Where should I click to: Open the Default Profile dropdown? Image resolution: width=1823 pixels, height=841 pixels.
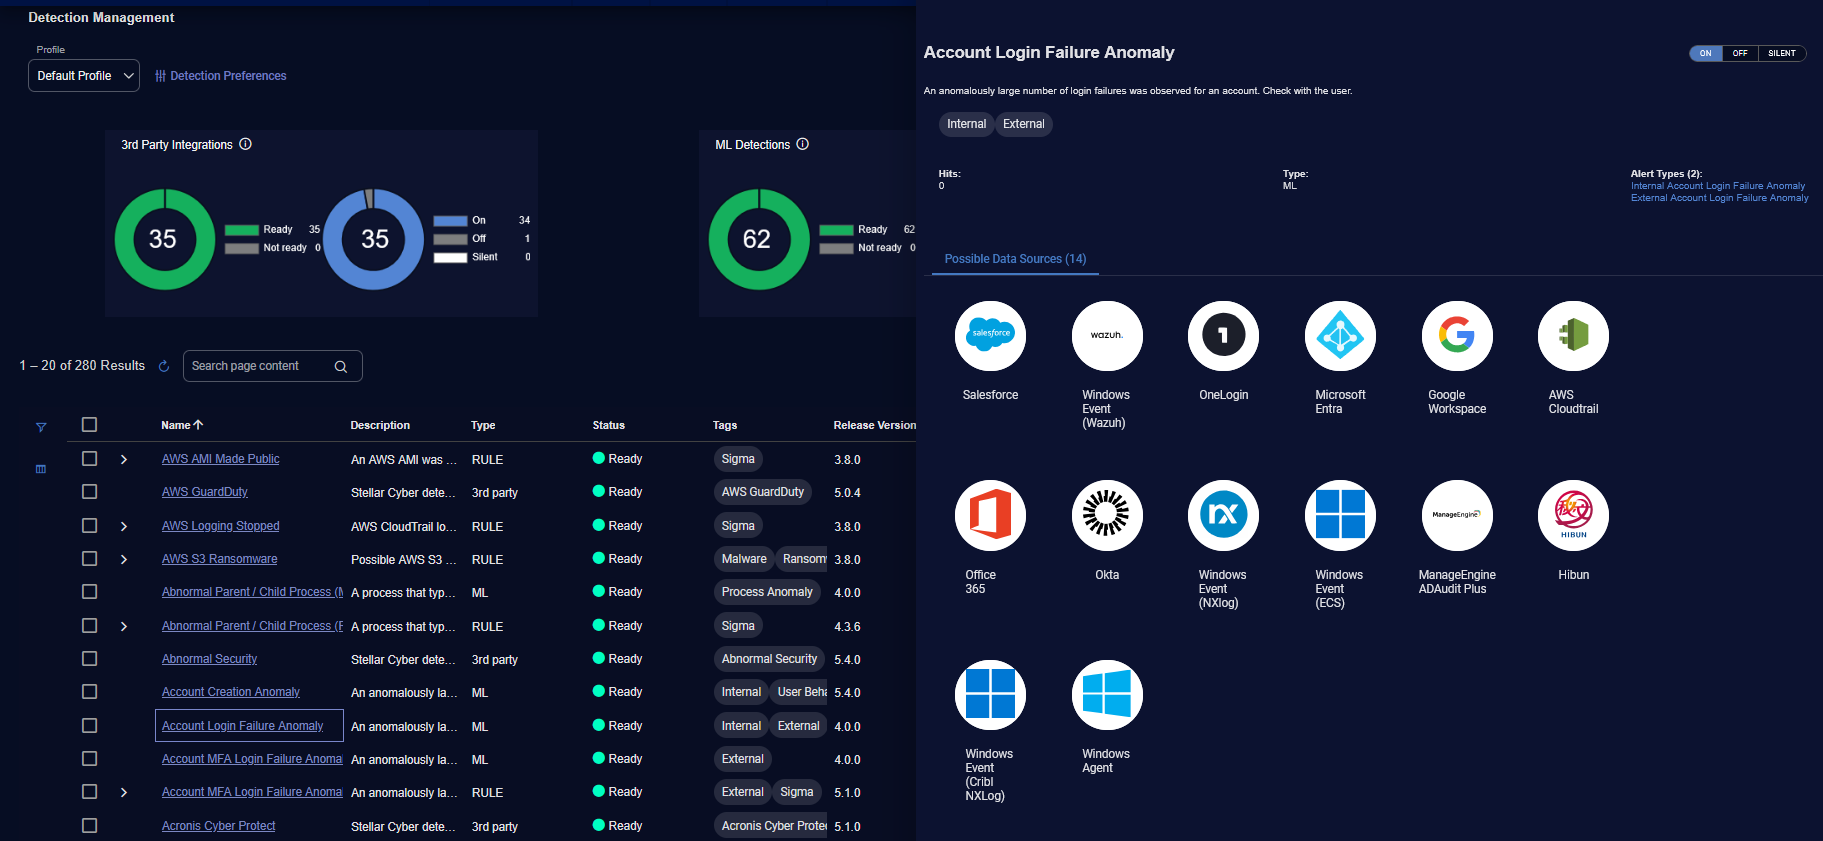coord(84,76)
